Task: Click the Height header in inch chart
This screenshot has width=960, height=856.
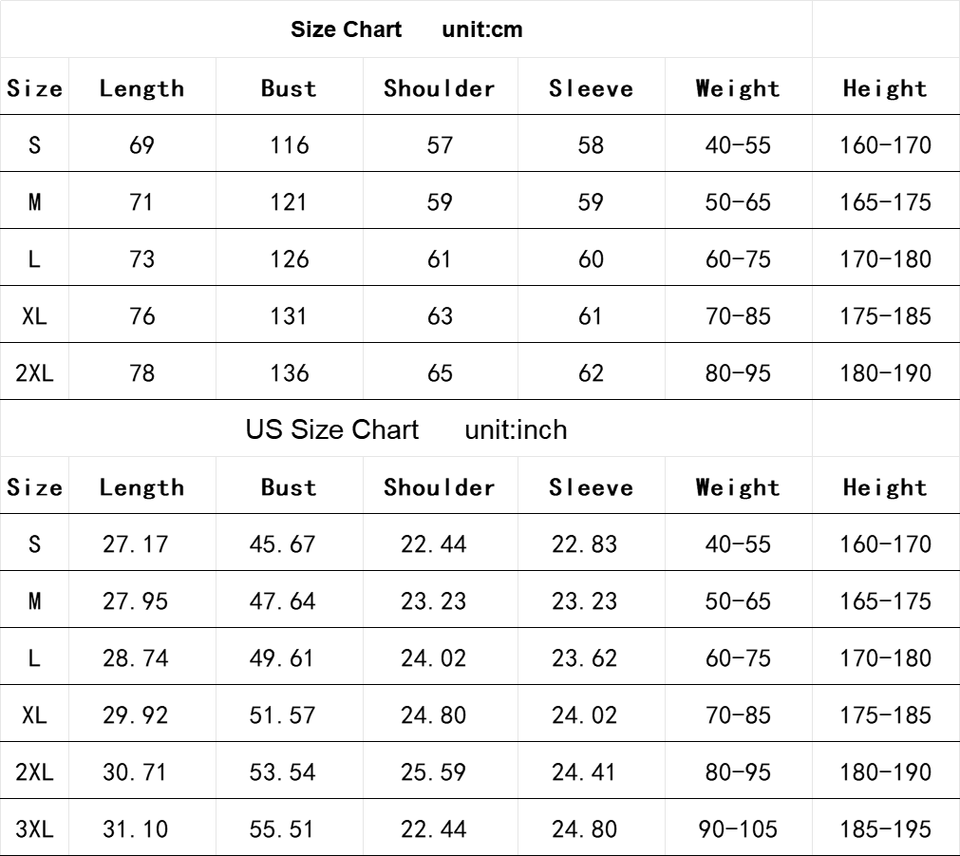Action: click(886, 488)
